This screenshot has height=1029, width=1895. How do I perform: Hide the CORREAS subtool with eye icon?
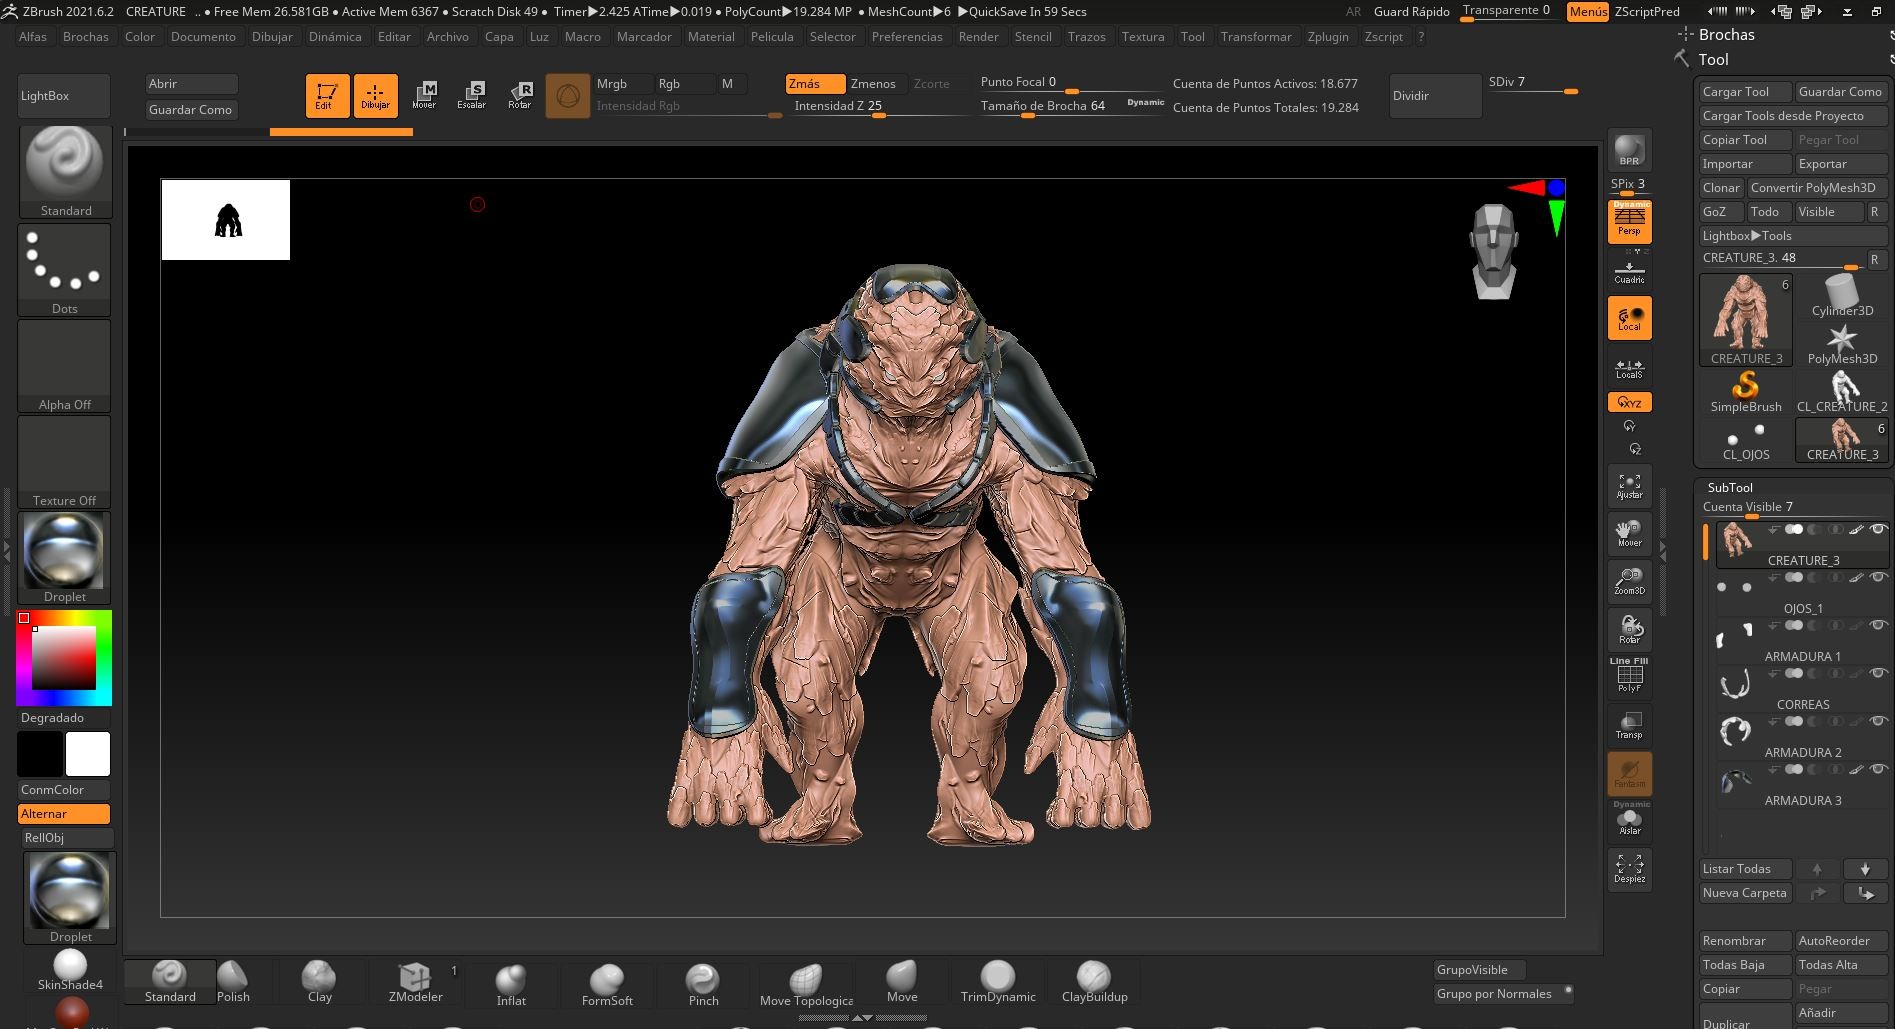1877,673
